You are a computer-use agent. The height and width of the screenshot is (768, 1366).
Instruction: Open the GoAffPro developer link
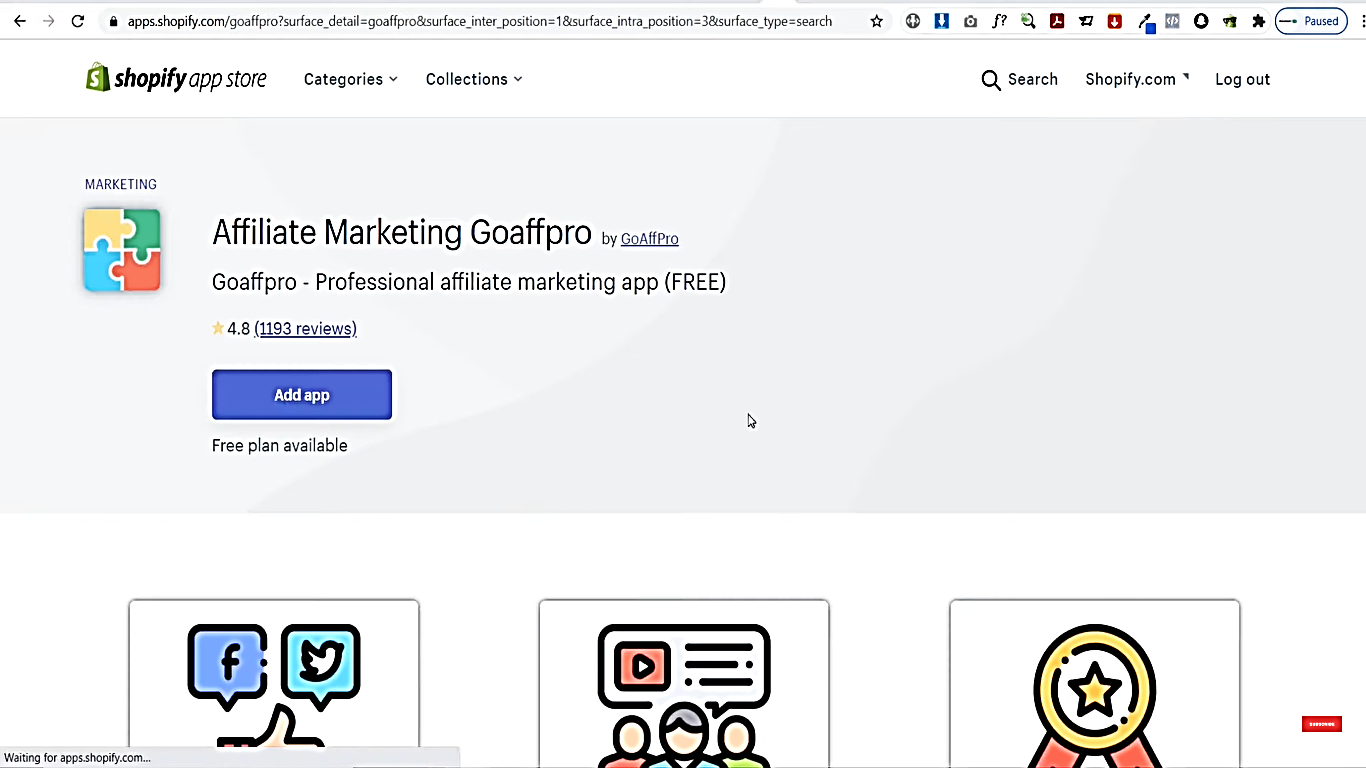point(650,239)
